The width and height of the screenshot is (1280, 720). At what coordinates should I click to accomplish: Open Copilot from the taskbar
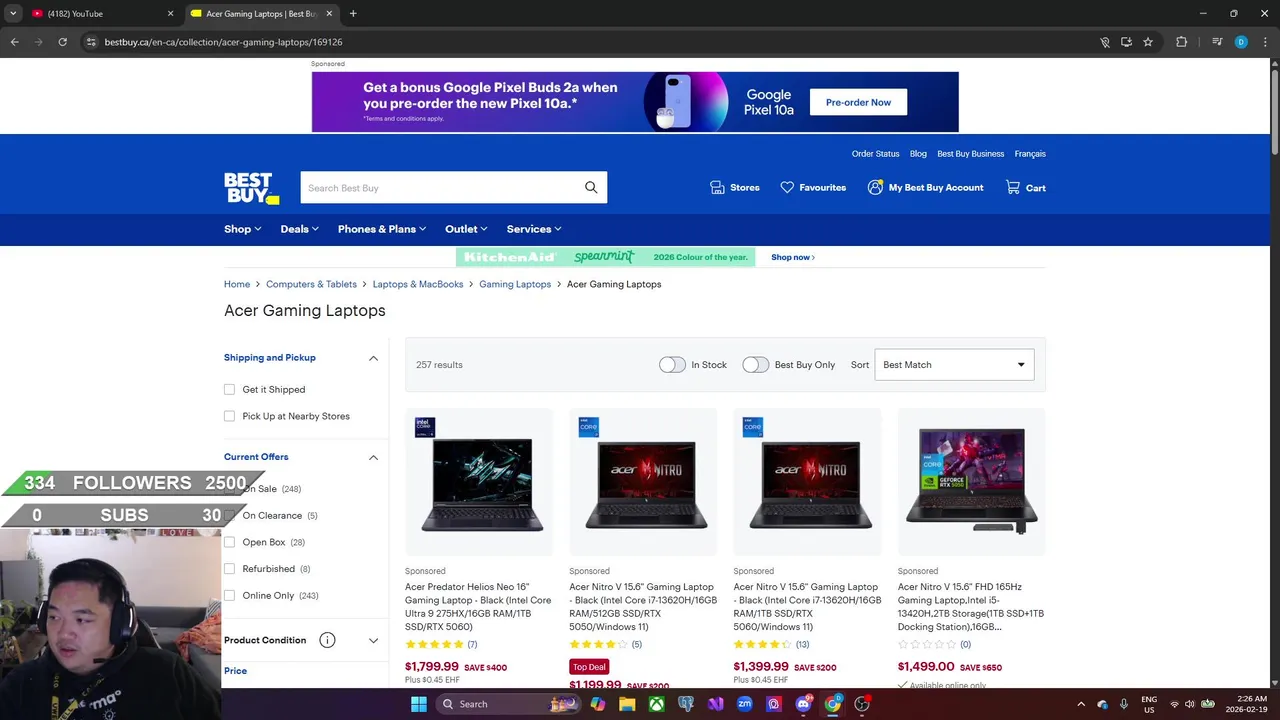pos(597,704)
